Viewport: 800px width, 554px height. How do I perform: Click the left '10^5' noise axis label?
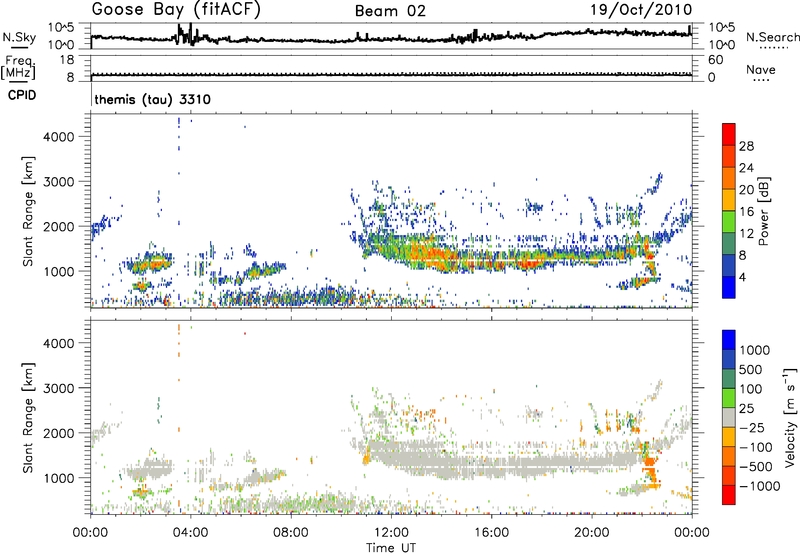62,28
